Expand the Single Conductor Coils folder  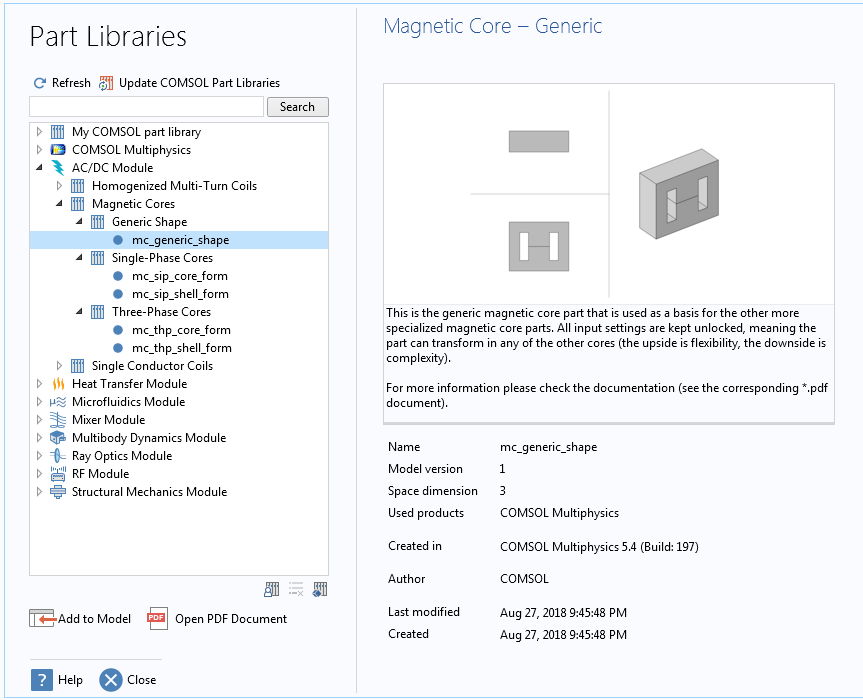pyautogui.click(x=59, y=366)
